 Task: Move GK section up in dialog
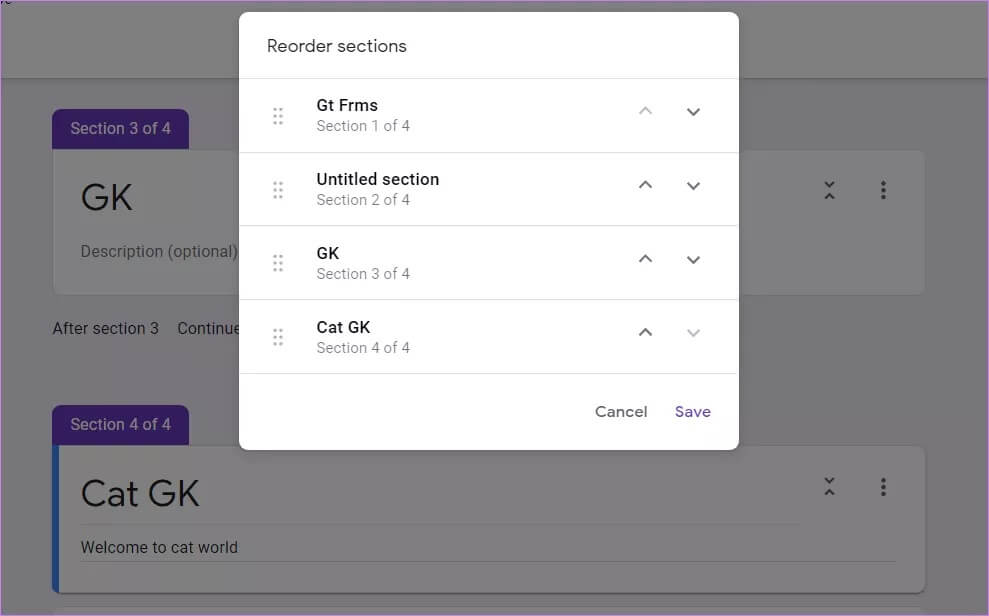[x=645, y=259]
